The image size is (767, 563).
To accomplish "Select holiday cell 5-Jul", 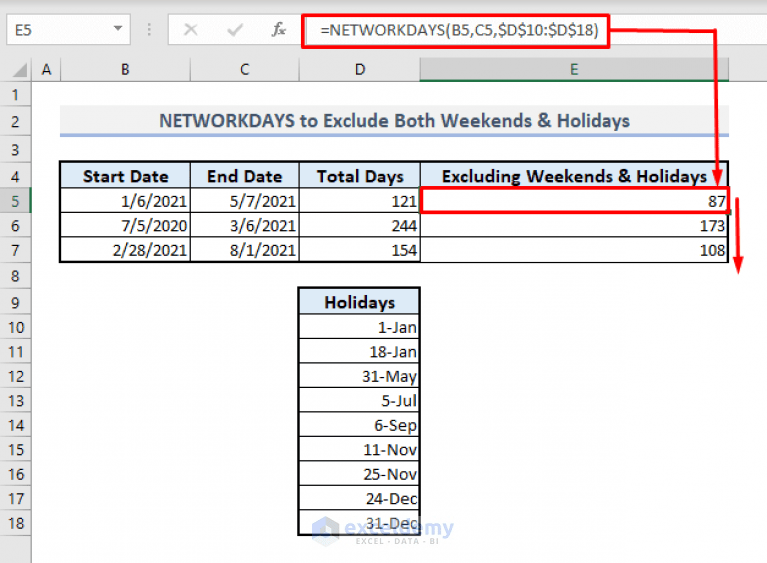I will 360,401.
